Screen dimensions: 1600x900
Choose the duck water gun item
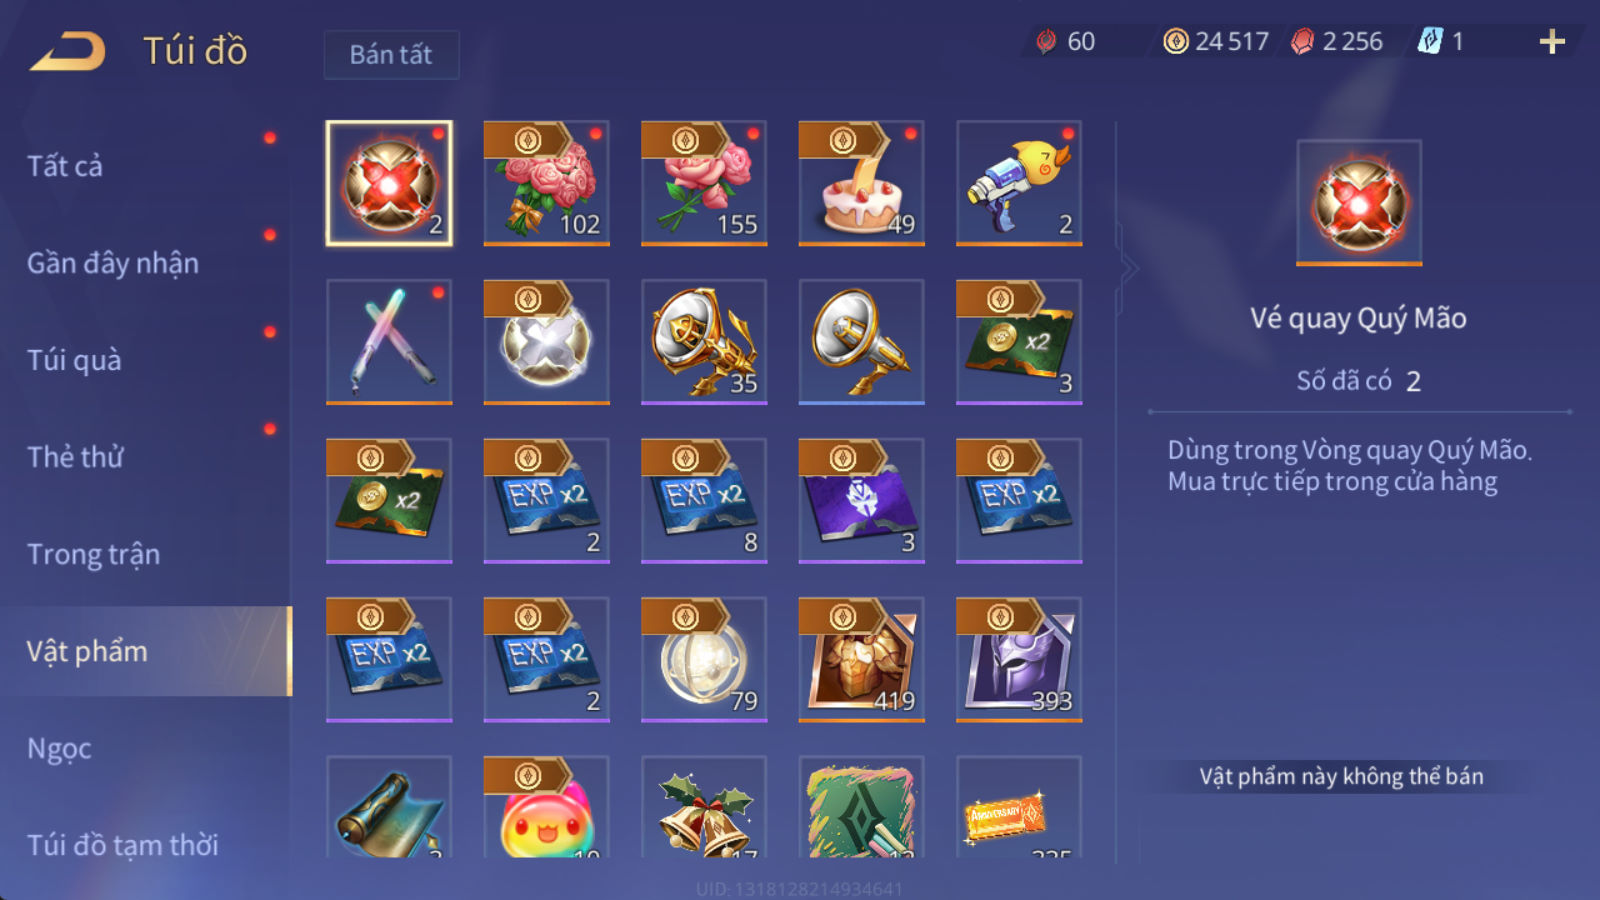pos(1019,183)
